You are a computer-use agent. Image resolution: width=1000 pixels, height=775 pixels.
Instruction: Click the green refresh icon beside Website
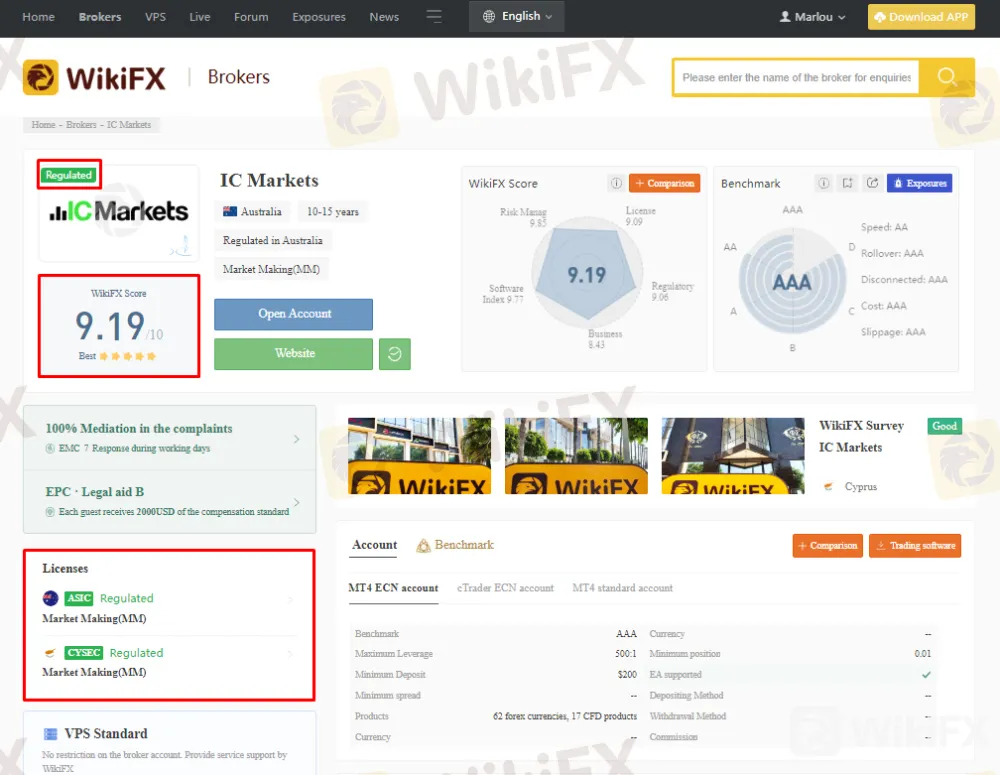point(395,354)
